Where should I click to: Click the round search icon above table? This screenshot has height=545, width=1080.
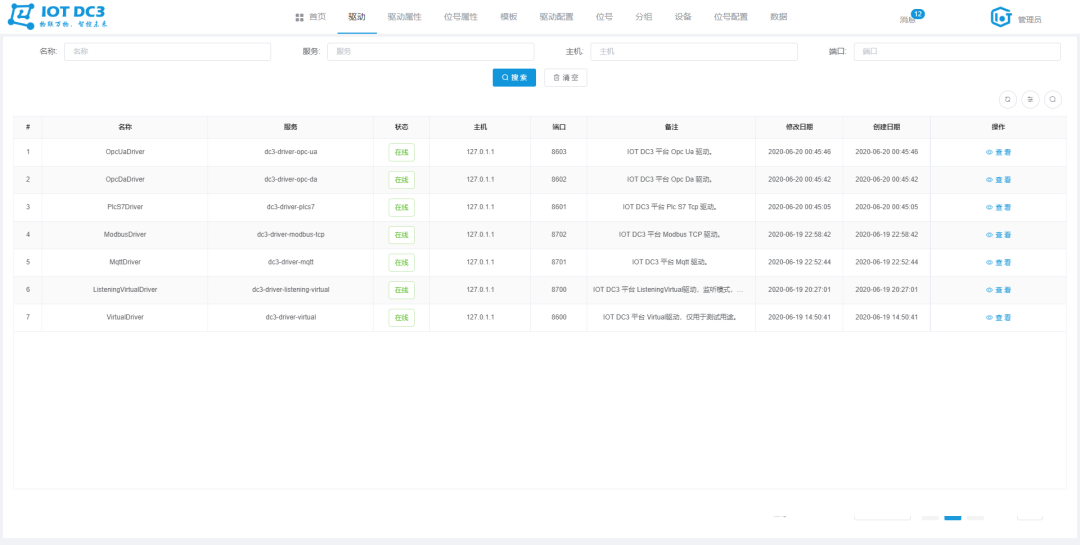[1052, 99]
